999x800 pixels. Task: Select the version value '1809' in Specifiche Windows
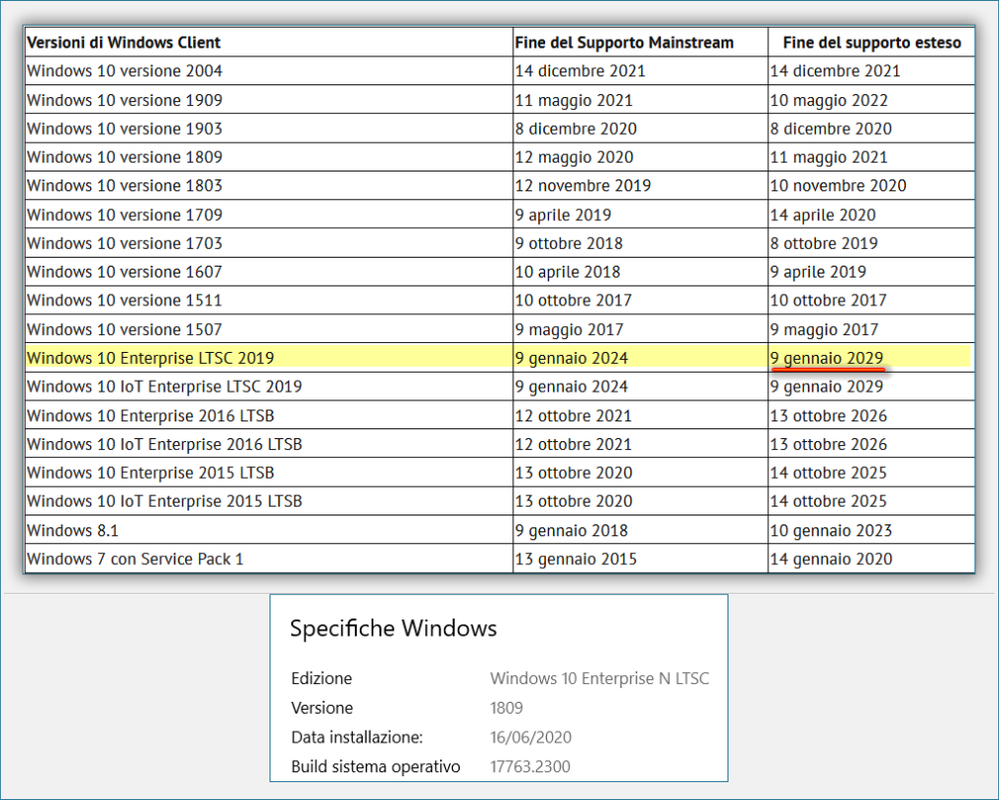coord(507,708)
